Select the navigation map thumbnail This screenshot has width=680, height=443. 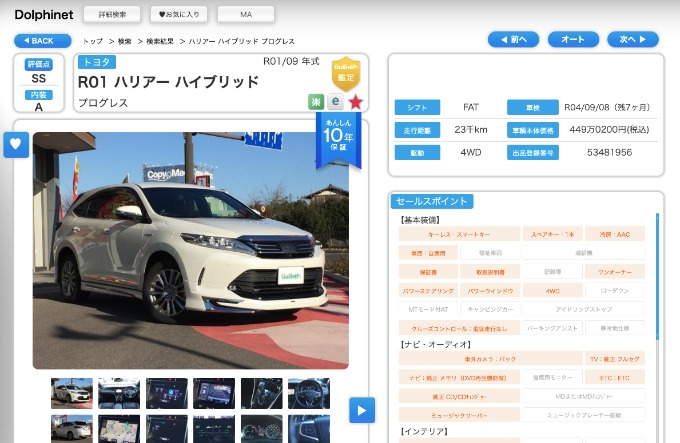click(x=119, y=429)
